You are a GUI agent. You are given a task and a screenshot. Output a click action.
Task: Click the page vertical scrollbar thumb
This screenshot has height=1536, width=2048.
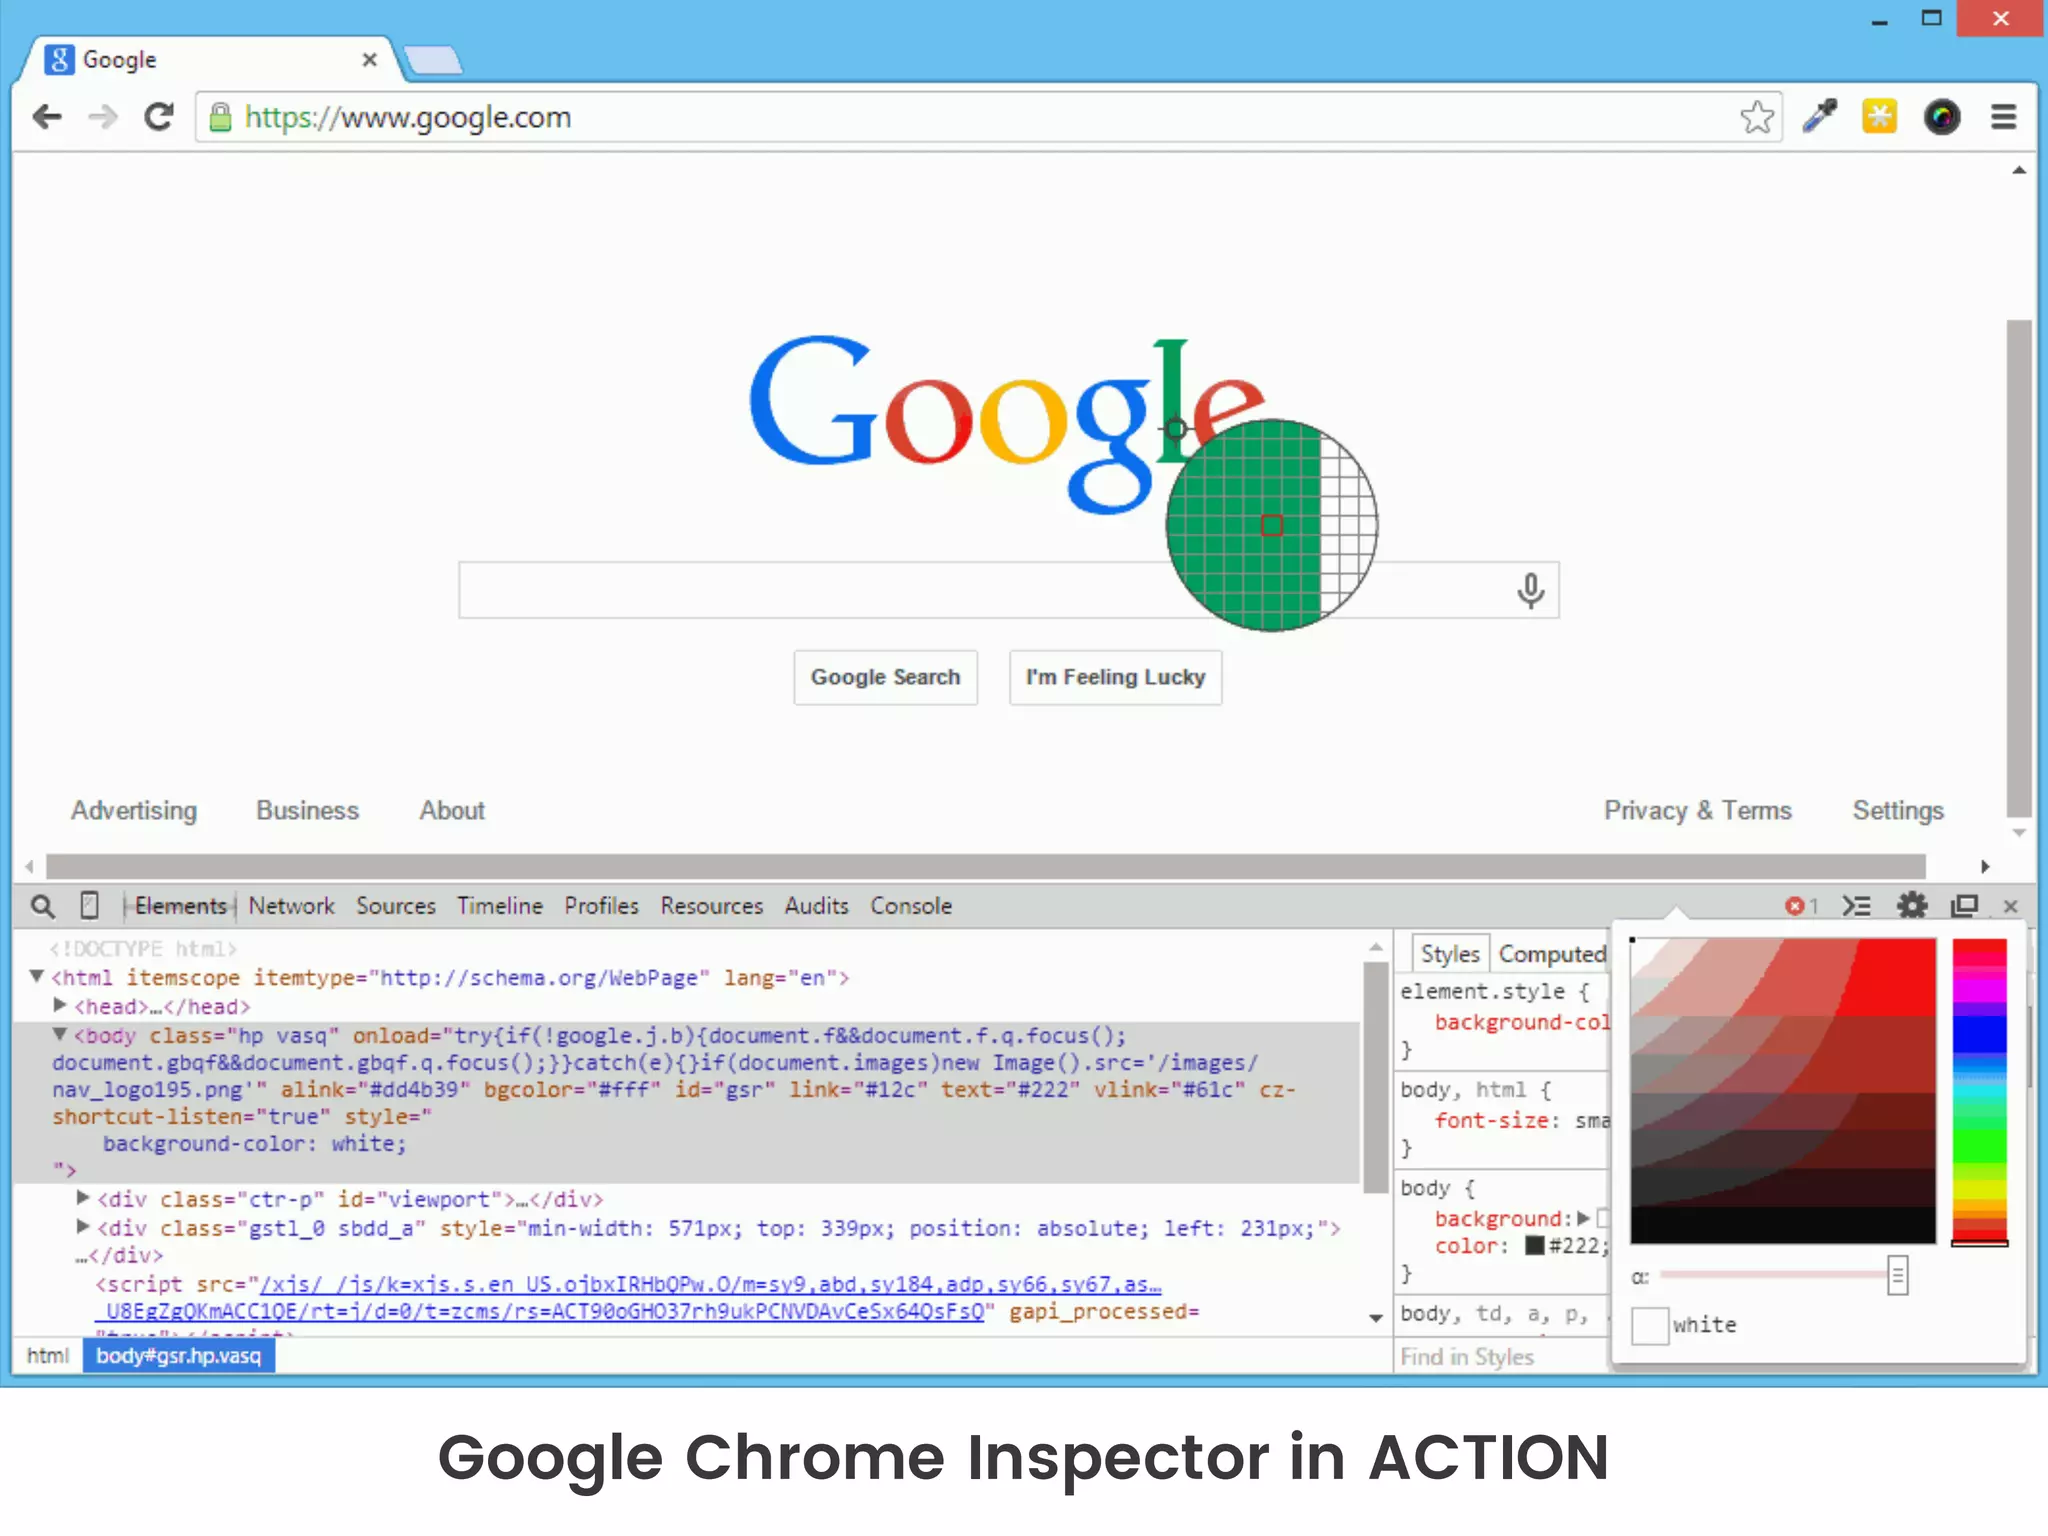pyautogui.click(x=2020, y=567)
